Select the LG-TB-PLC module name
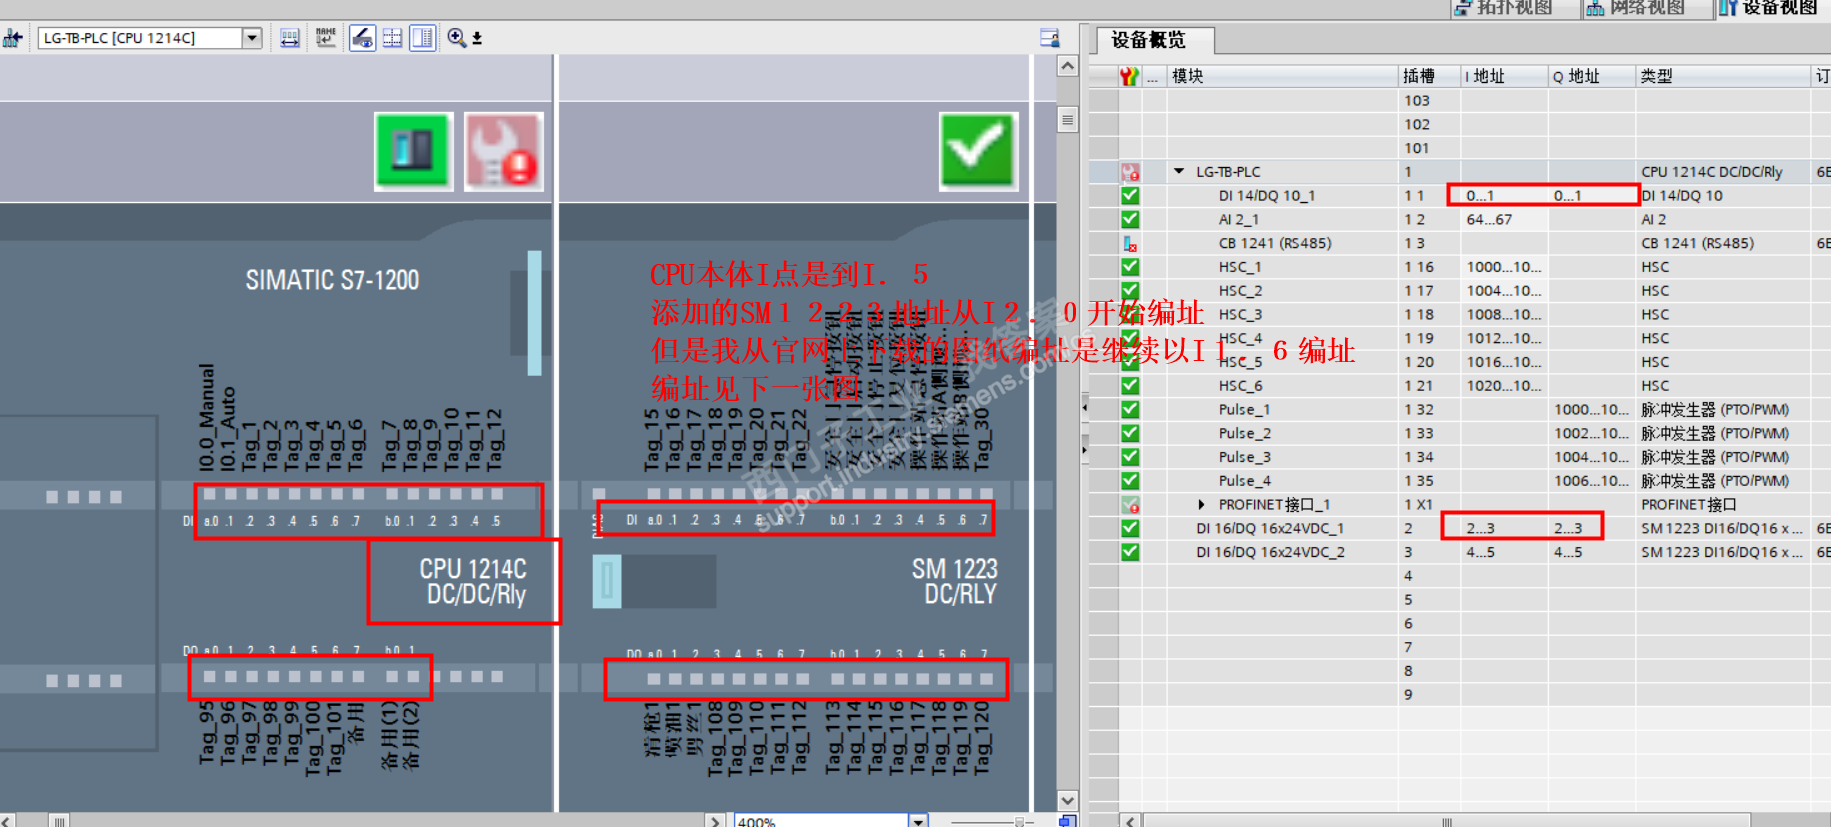Screen dimensions: 1831x827 click(1228, 172)
